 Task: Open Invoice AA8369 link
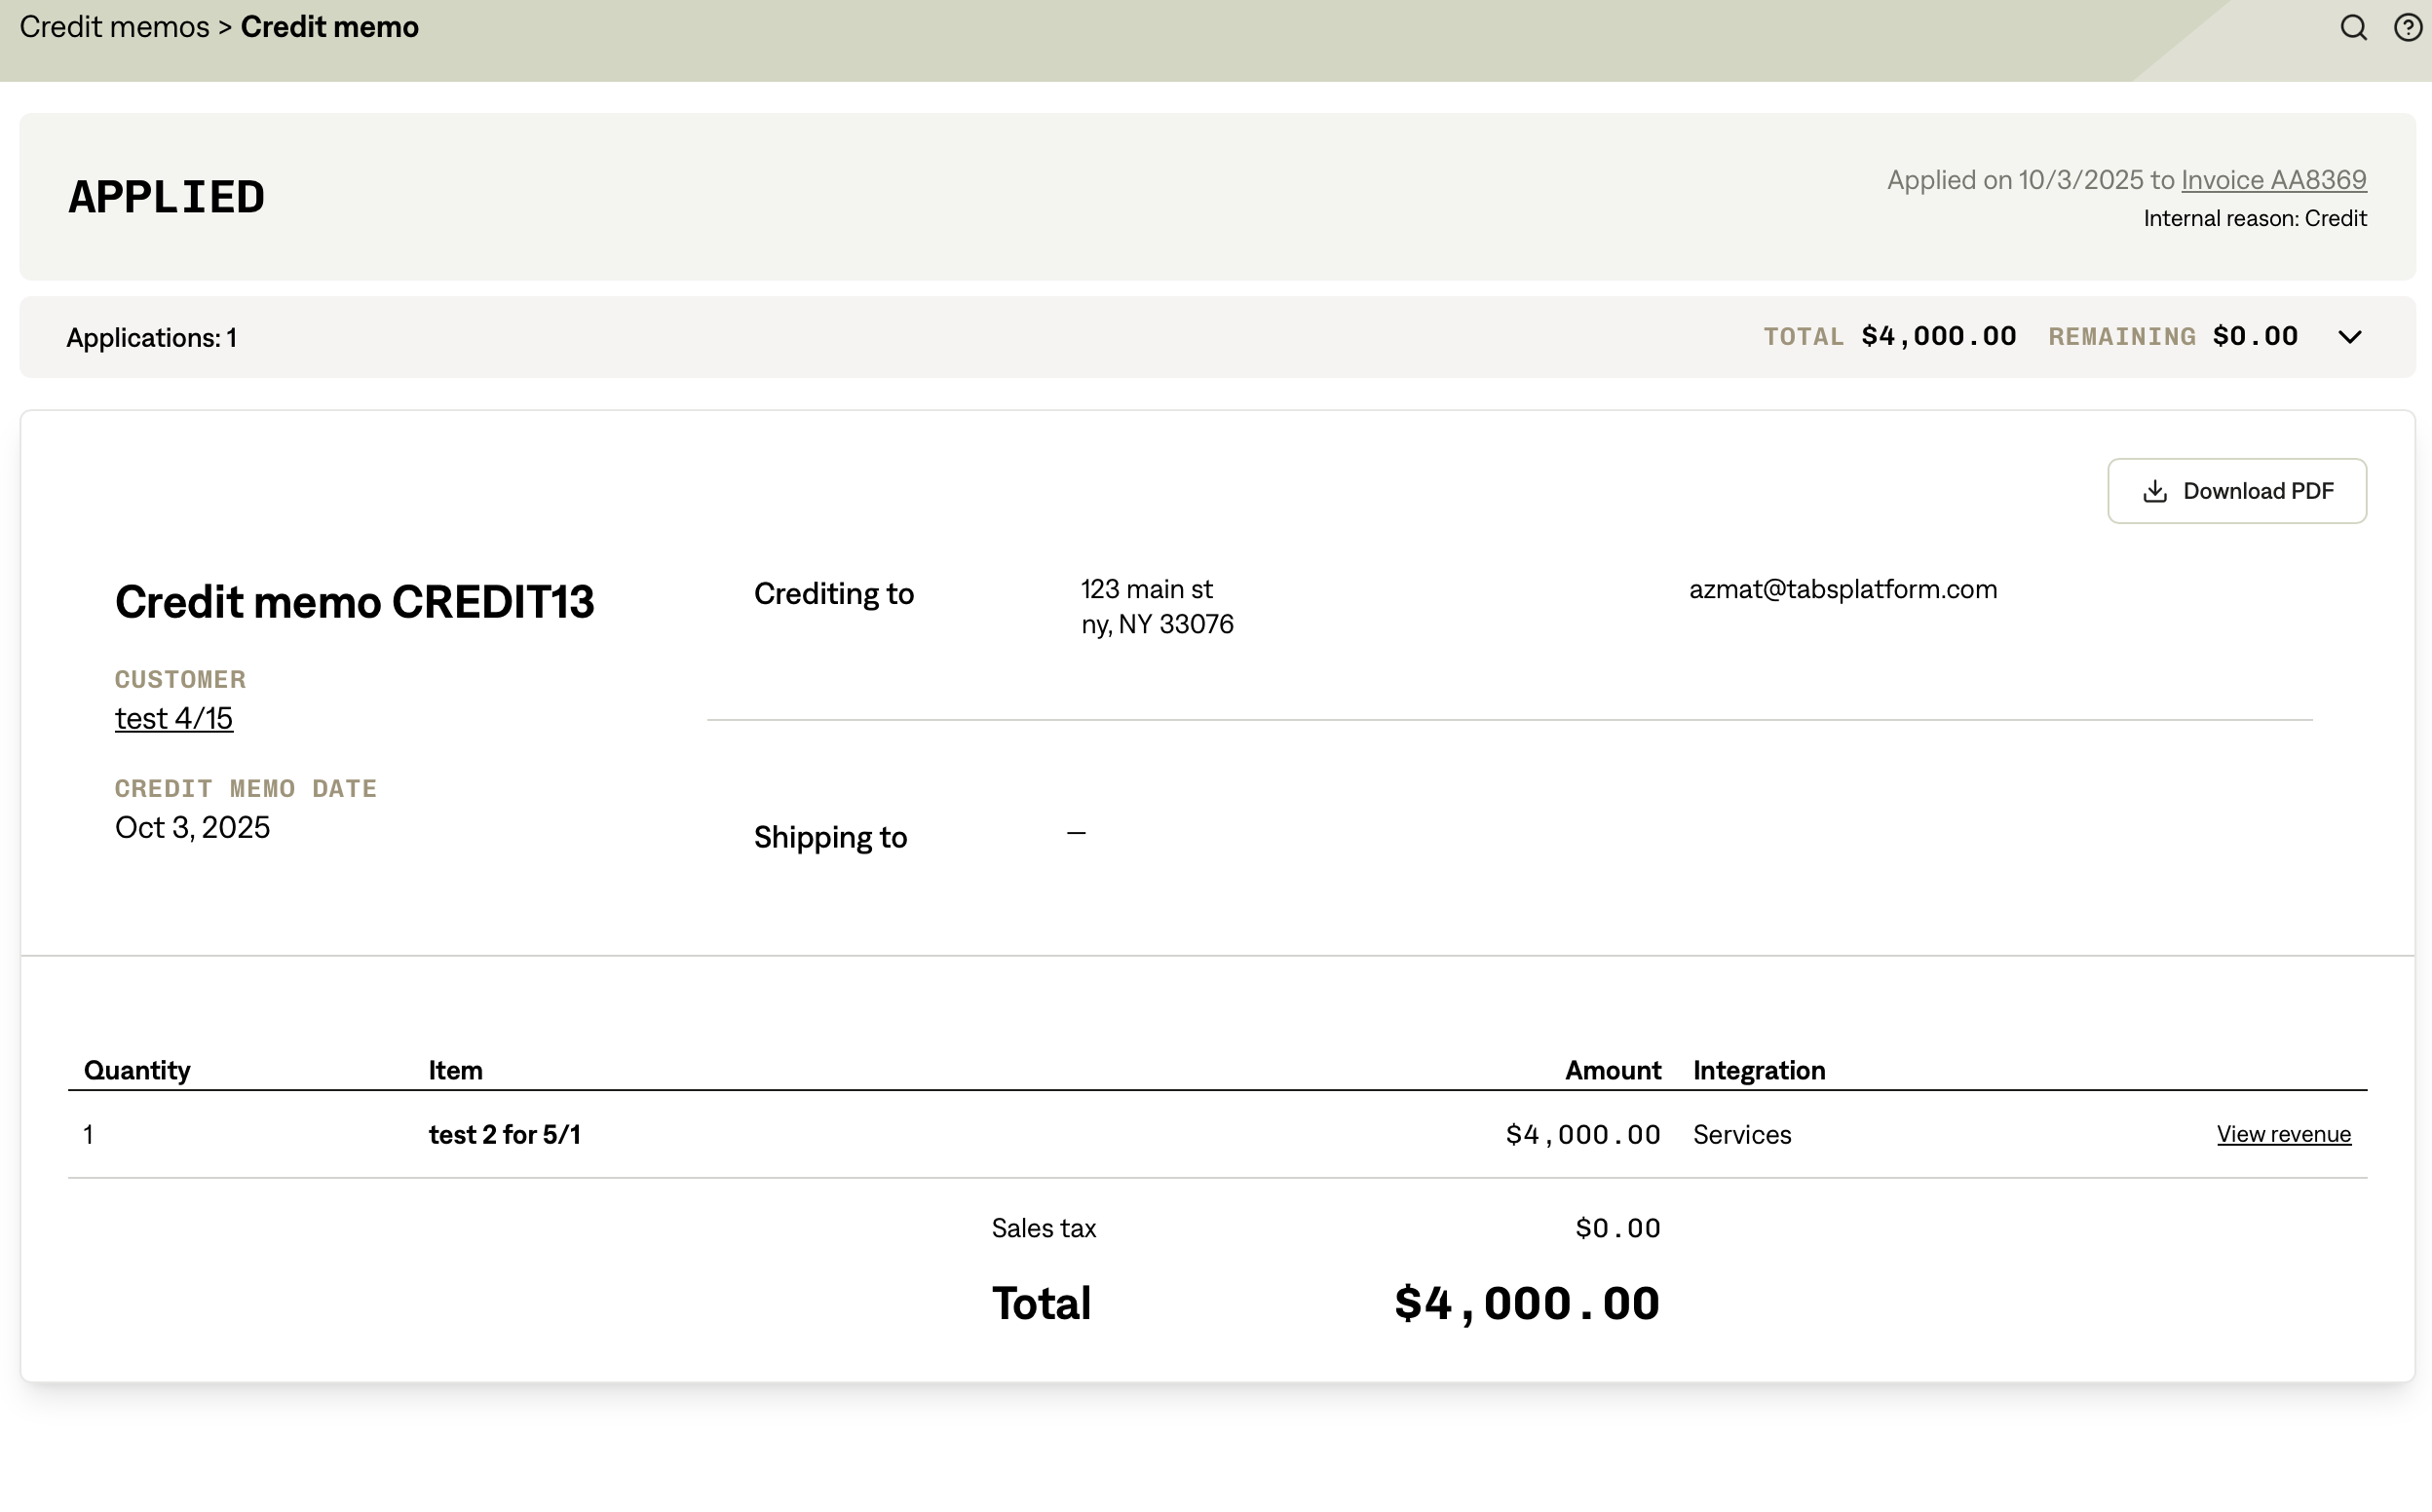tap(2273, 180)
